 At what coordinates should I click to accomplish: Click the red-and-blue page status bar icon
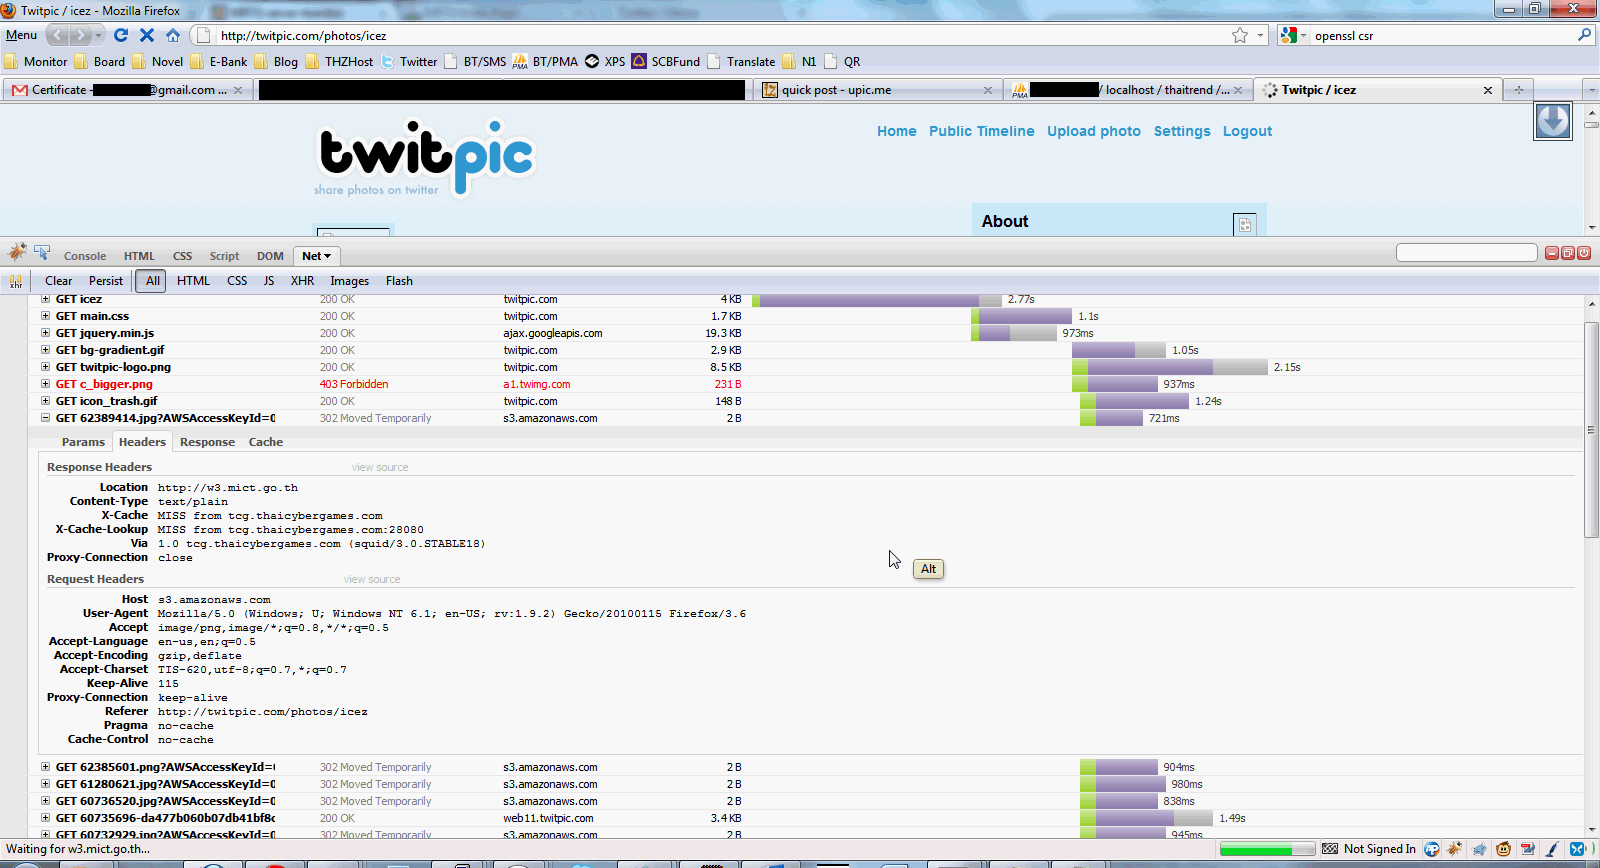(x=1528, y=849)
